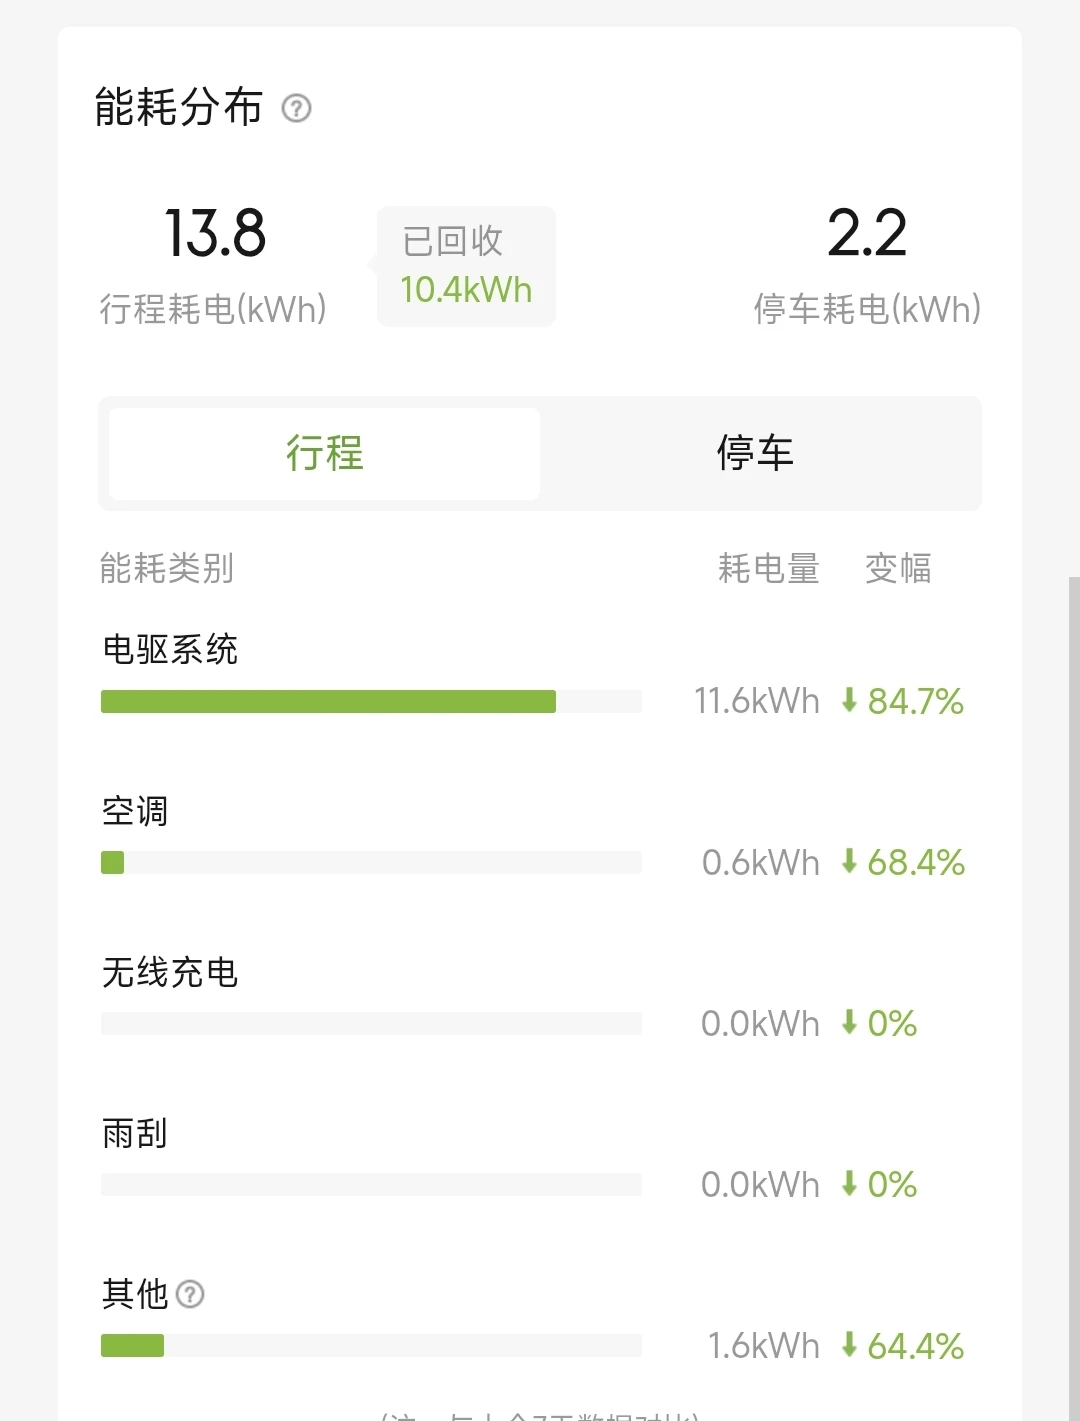
Task: Tap the 13.8 行程耗电 value
Action: click(215, 234)
